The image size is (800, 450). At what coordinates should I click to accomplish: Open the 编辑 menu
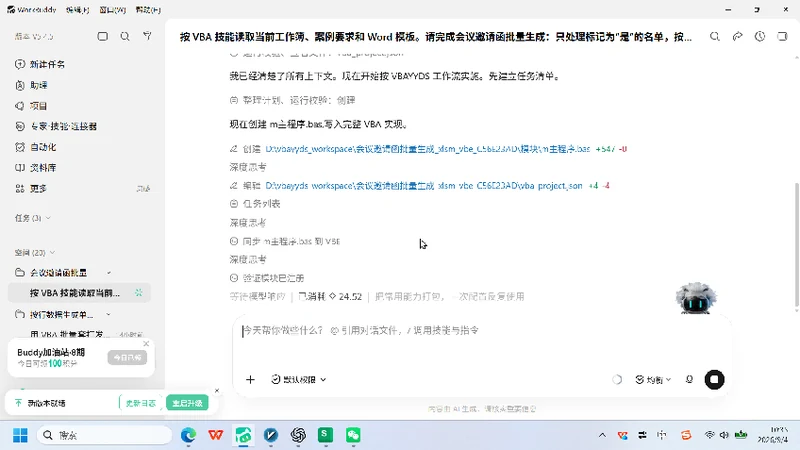[78, 10]
